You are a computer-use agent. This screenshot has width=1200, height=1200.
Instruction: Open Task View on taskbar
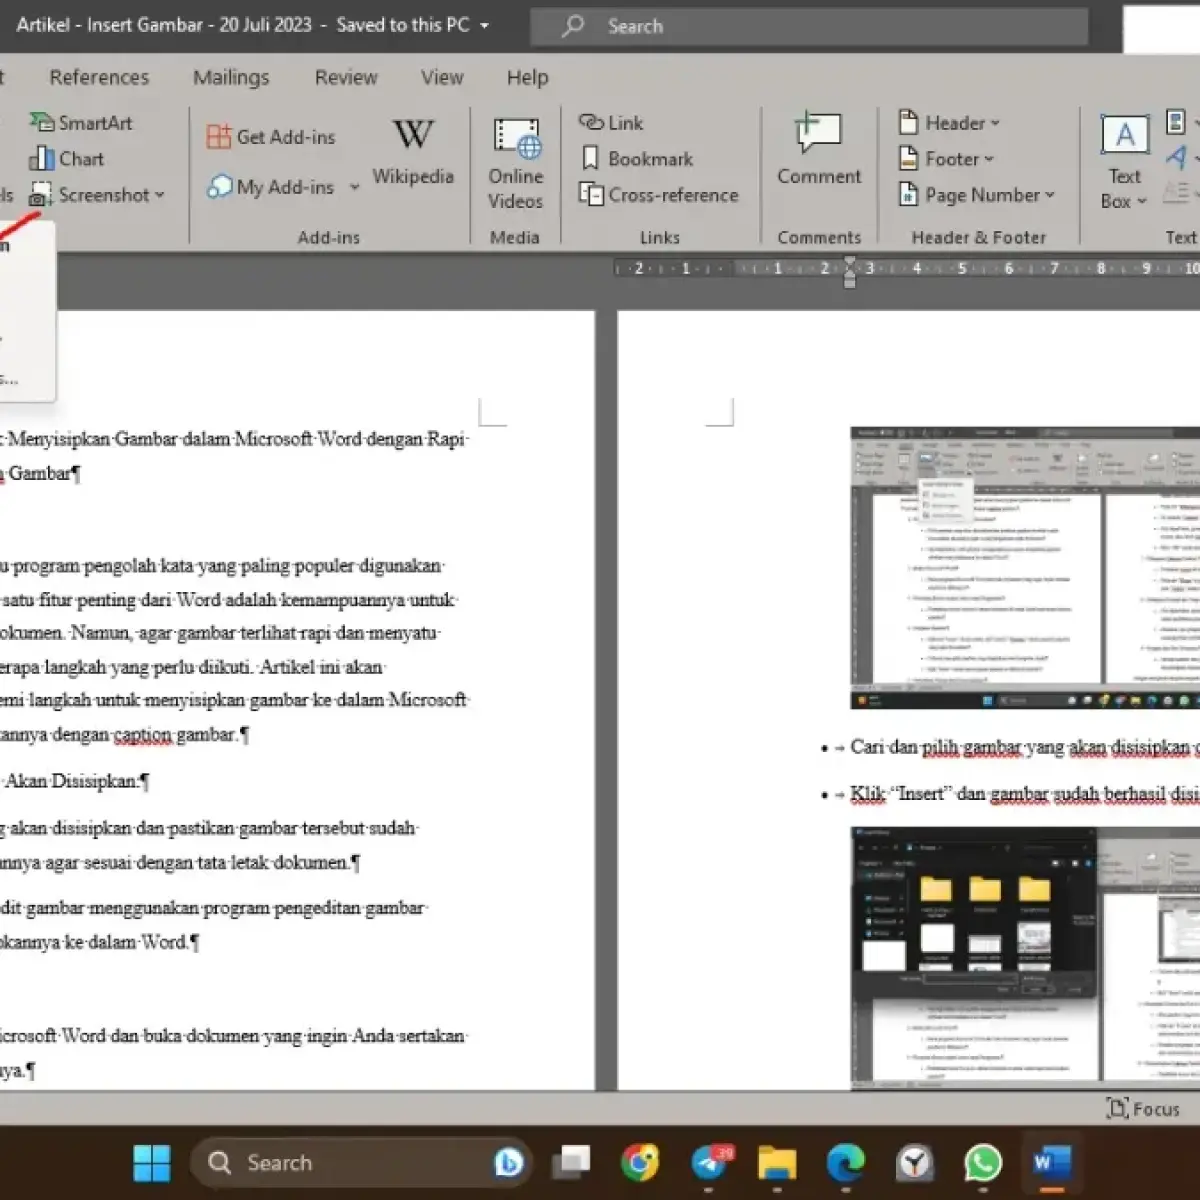[x=572, y=1162]
